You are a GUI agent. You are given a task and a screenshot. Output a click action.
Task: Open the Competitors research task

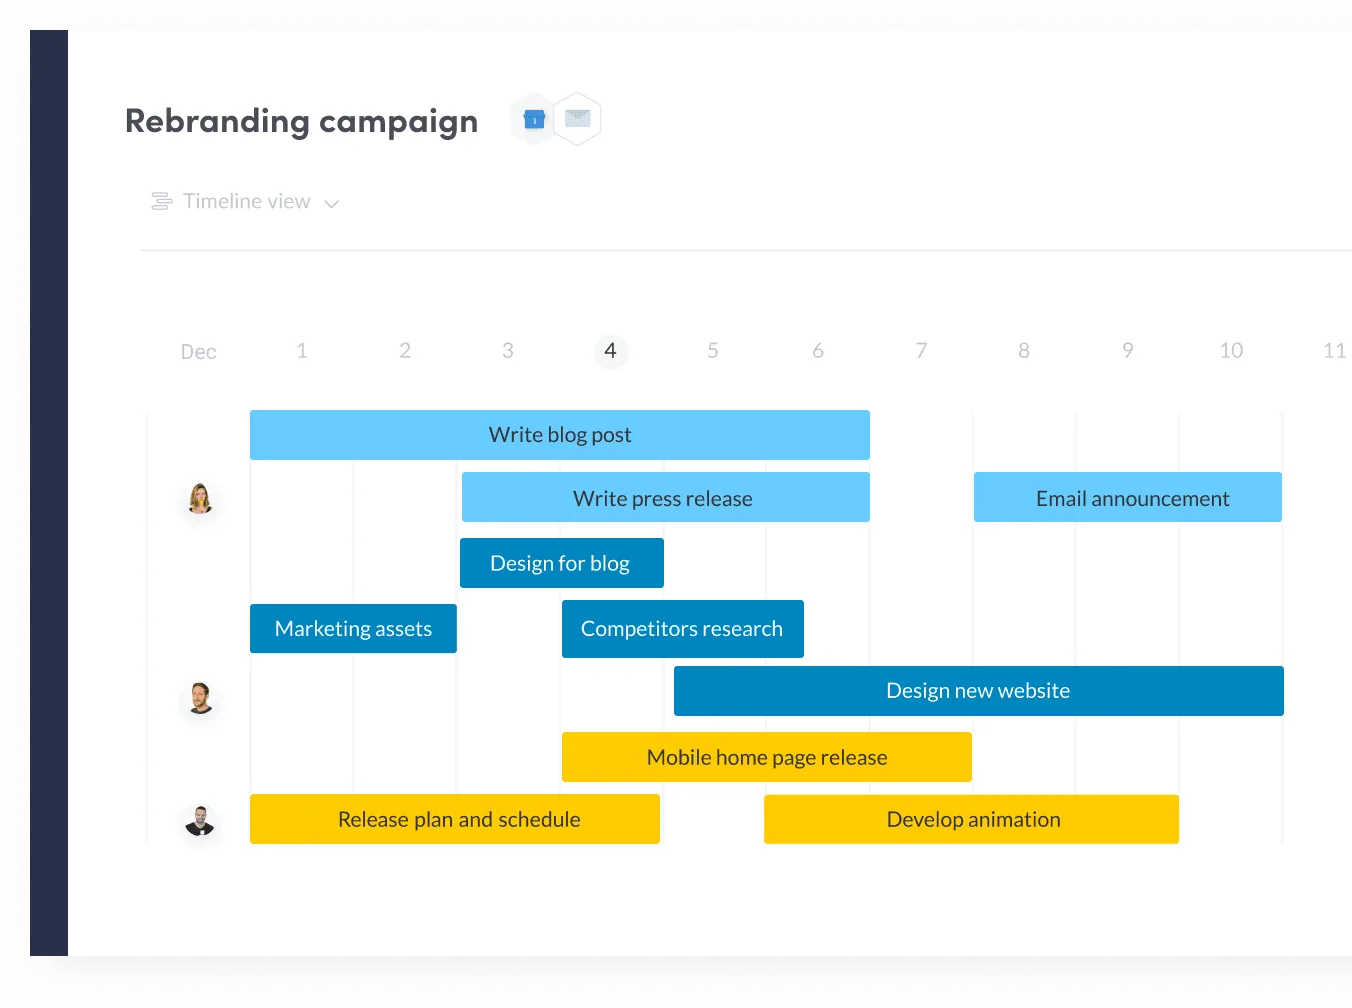point(683,629)
